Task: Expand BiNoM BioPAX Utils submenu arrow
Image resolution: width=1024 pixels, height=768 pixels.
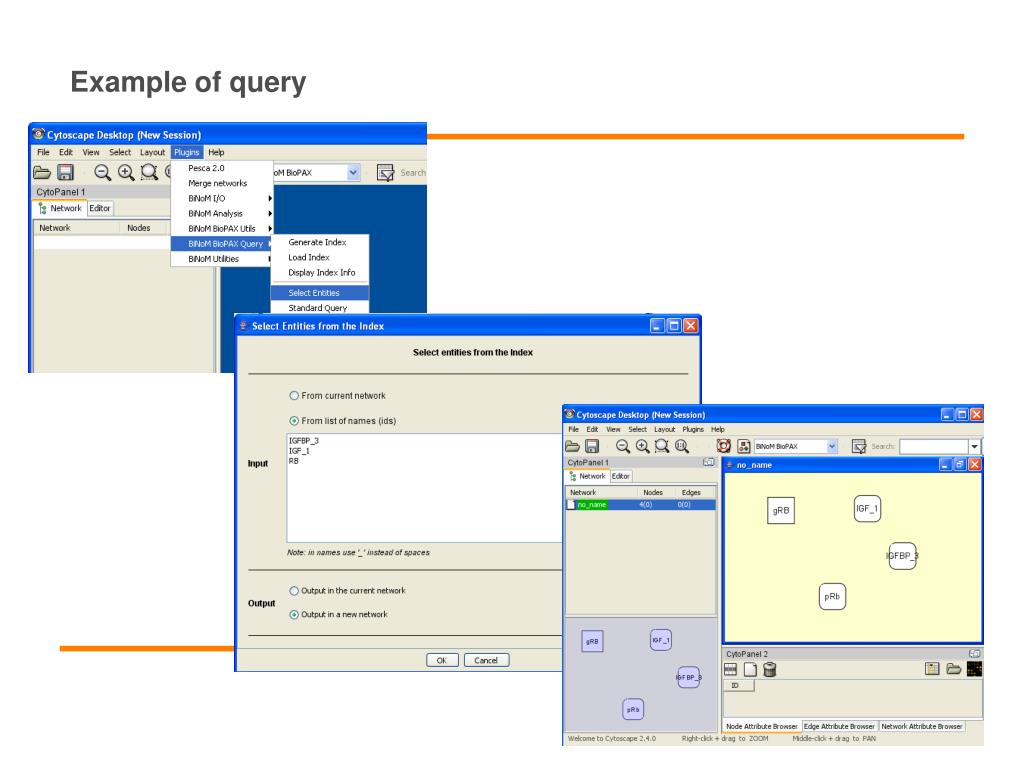Action: pos(270,229)
